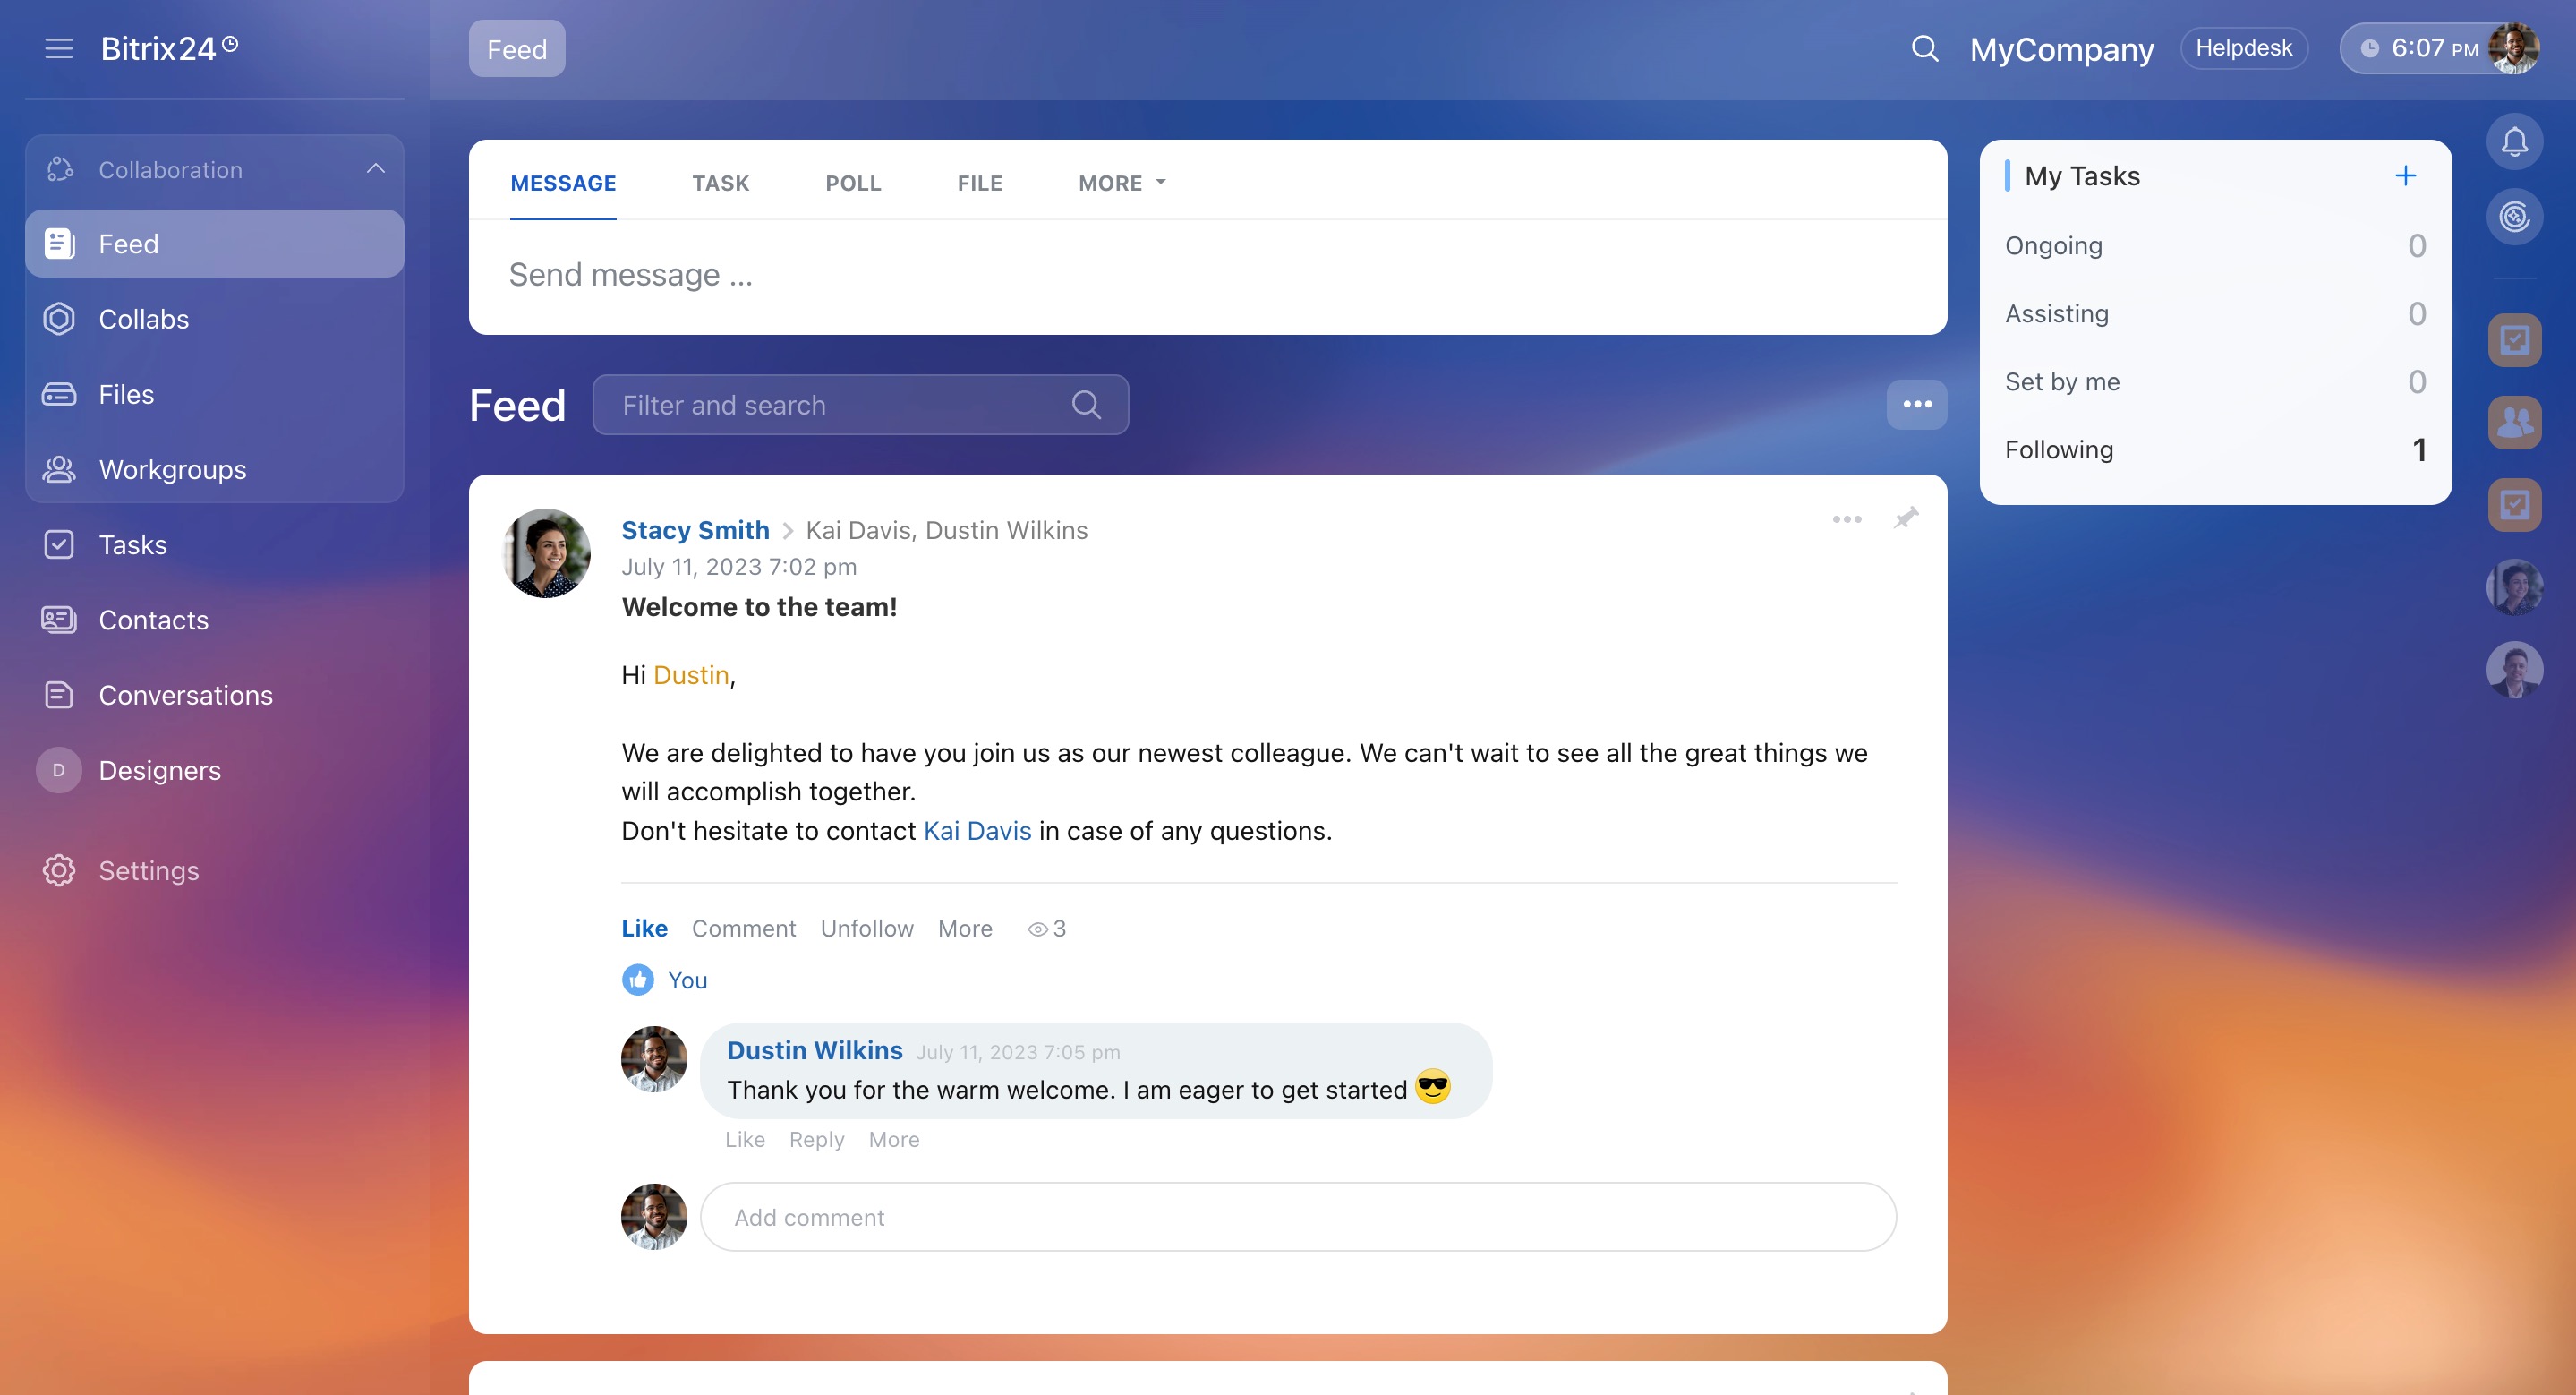The image size is (2576, 1395).
Task: Toggle Like on the welcome post
Action: (x=644, y=928)
